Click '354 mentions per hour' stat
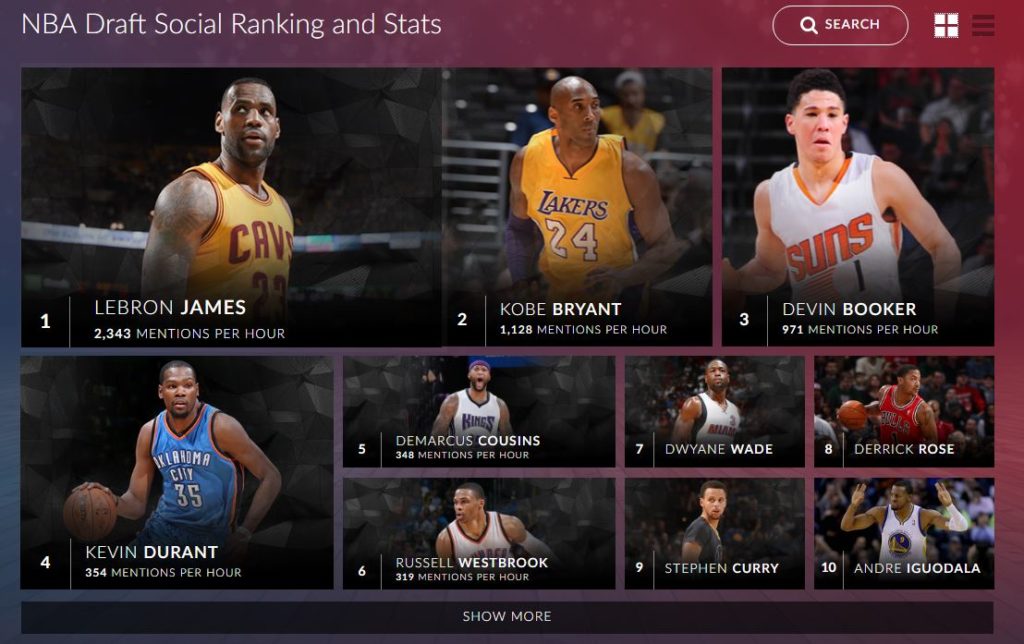1024x644 pixels. click(163, 573)
